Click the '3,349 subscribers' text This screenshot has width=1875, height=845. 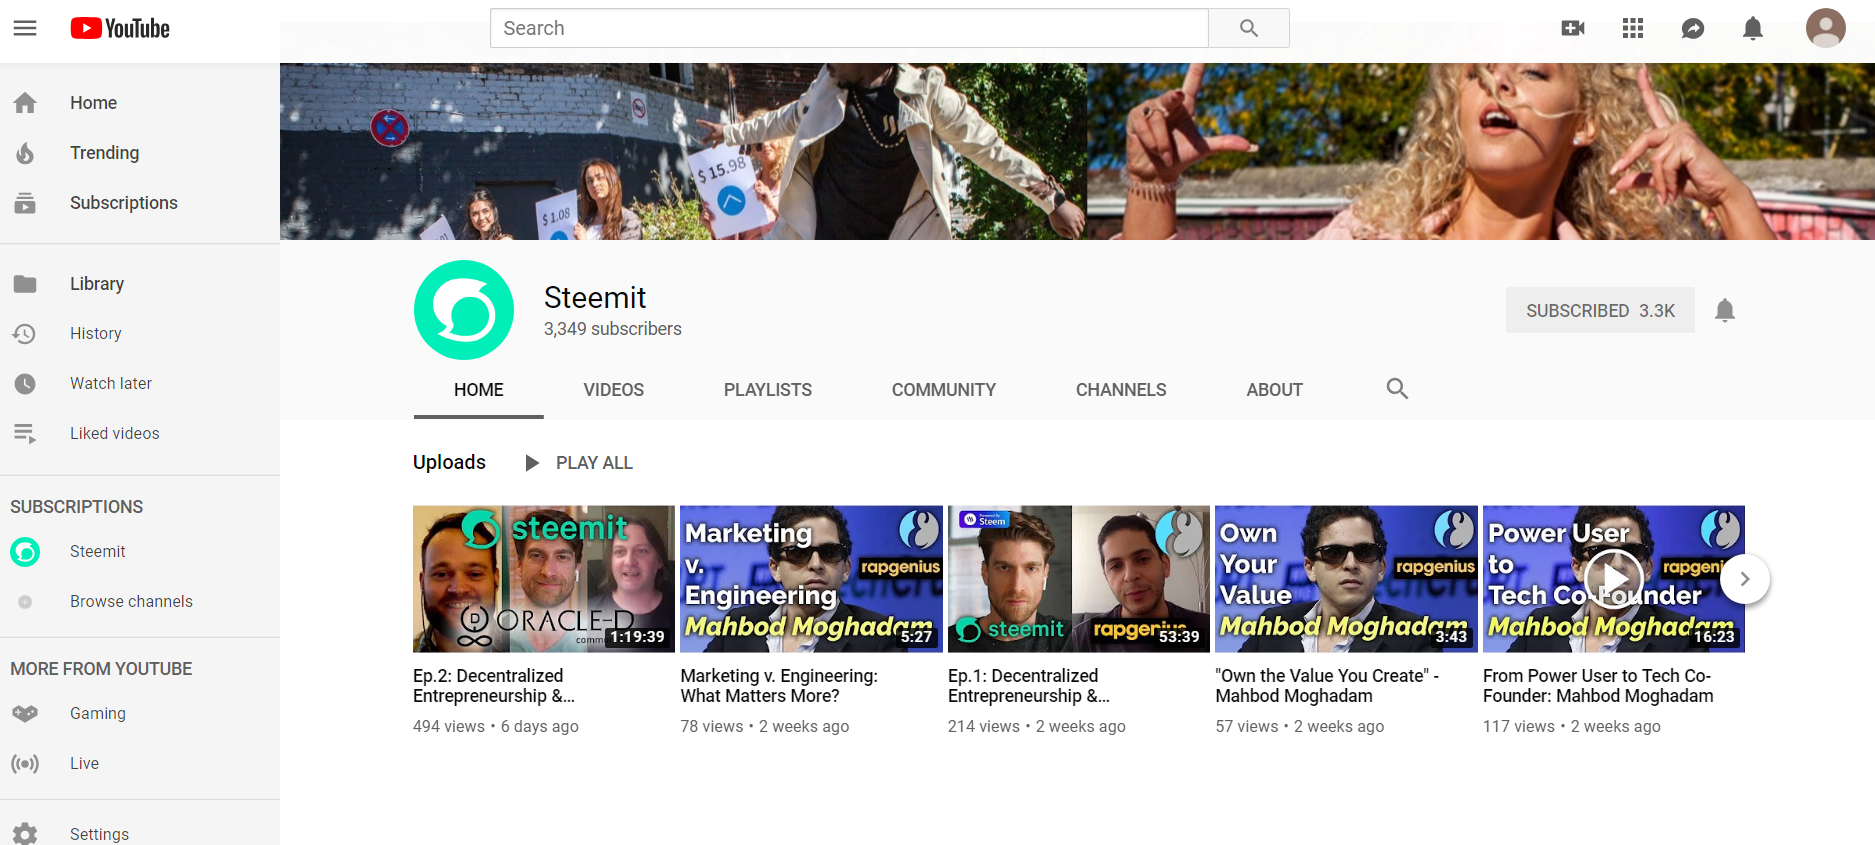[x=612, y=329]
